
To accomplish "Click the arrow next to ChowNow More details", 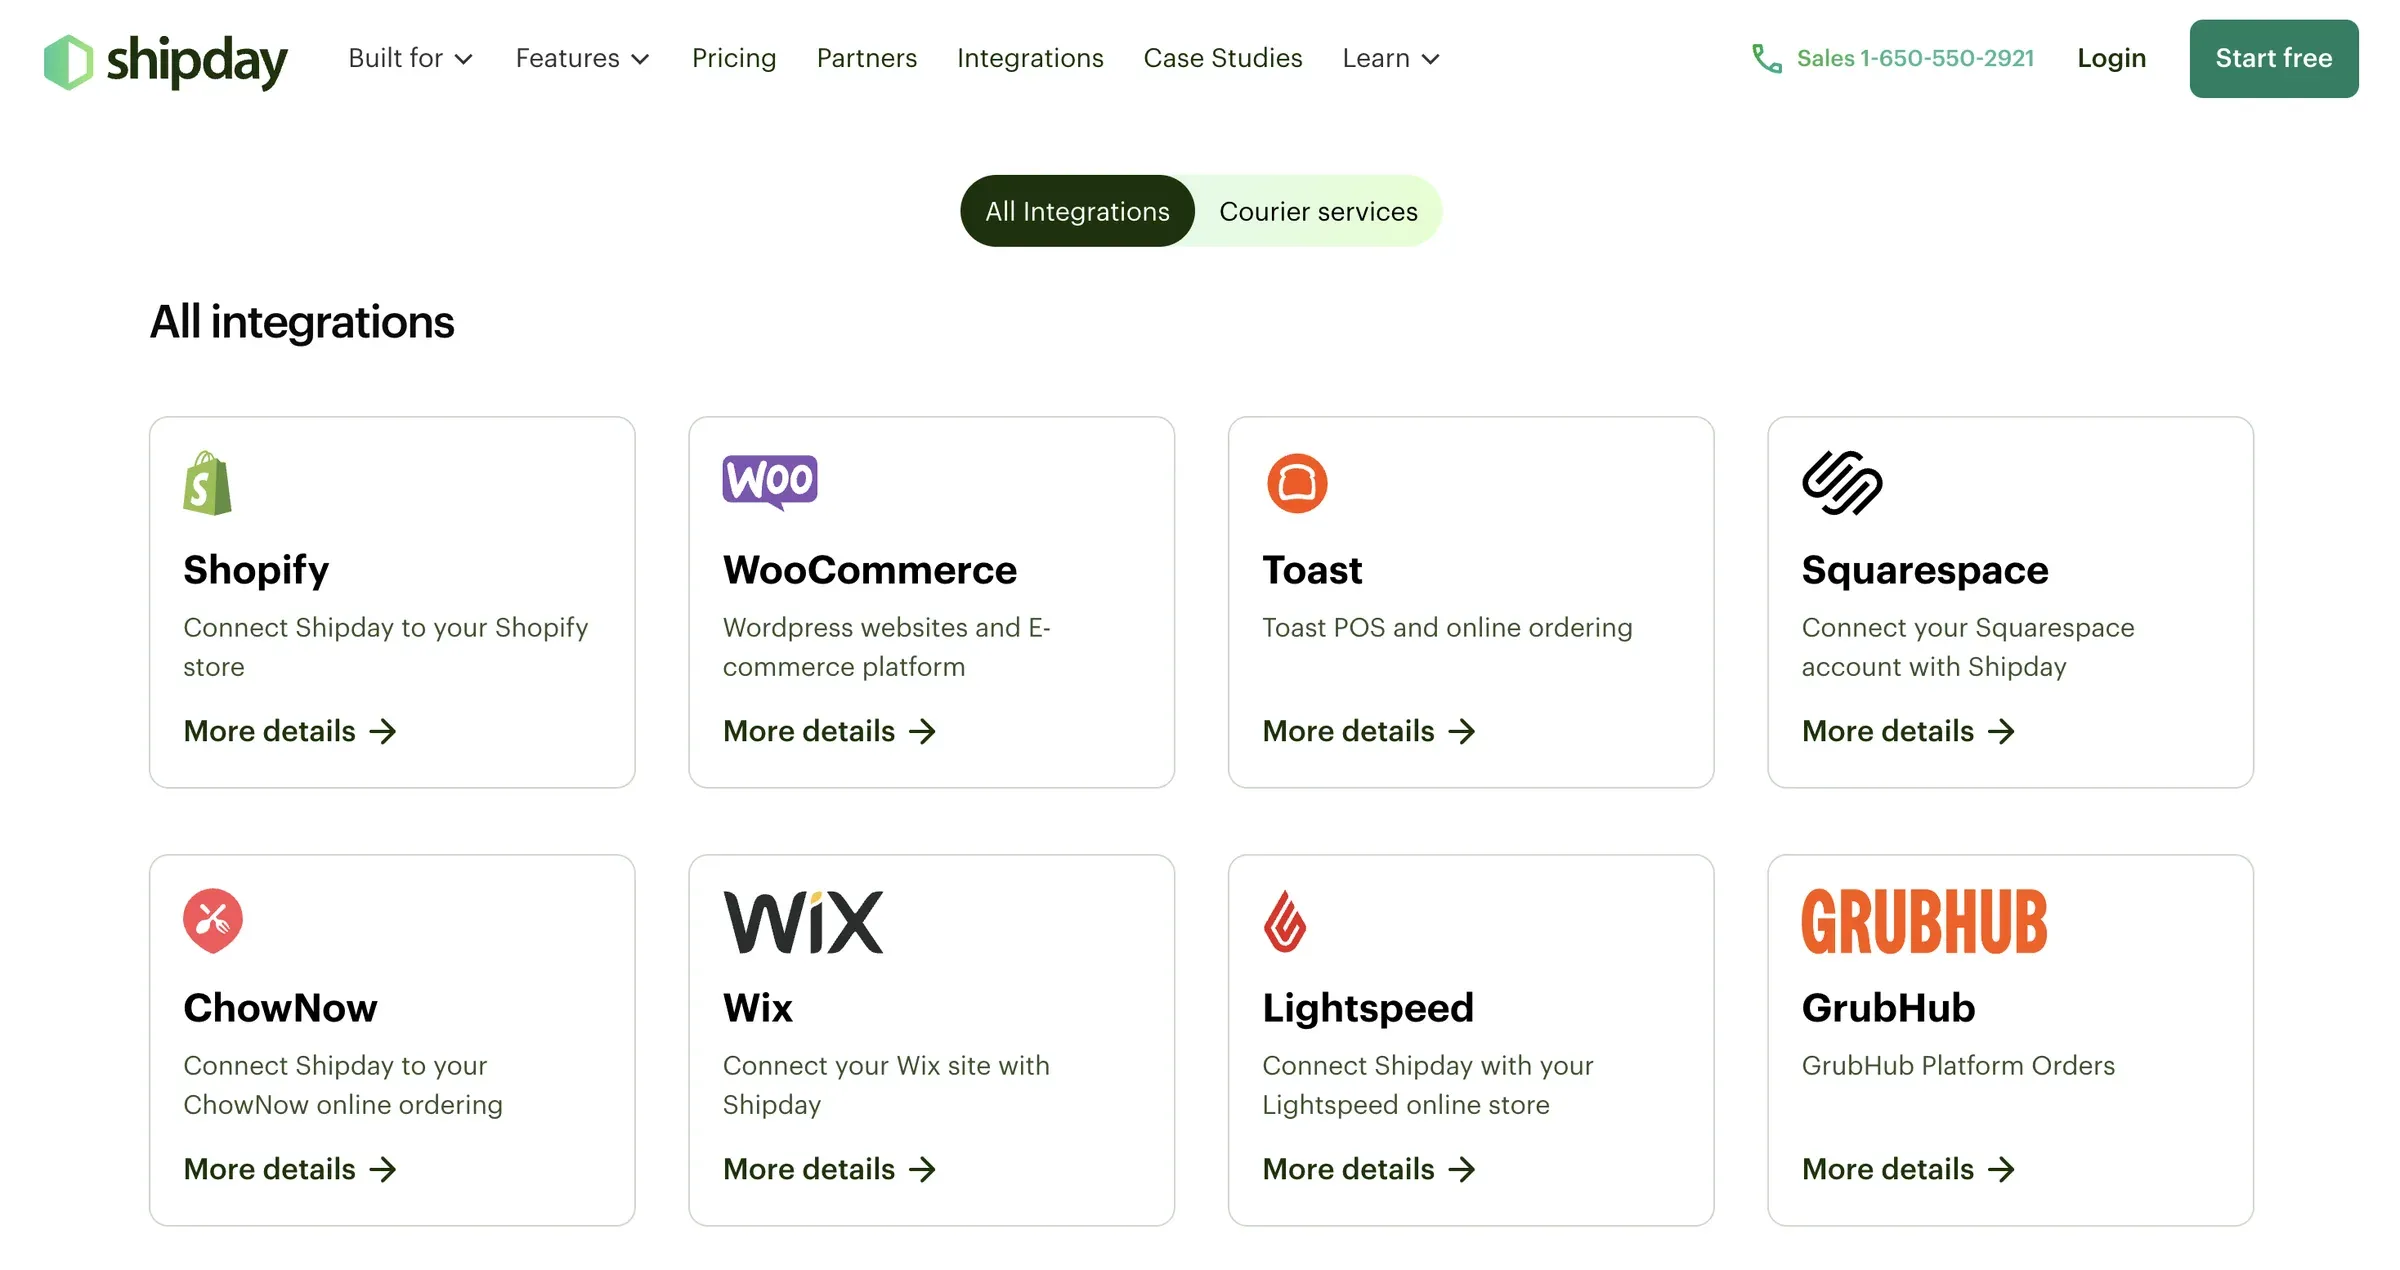I will tap(383, 1170).
